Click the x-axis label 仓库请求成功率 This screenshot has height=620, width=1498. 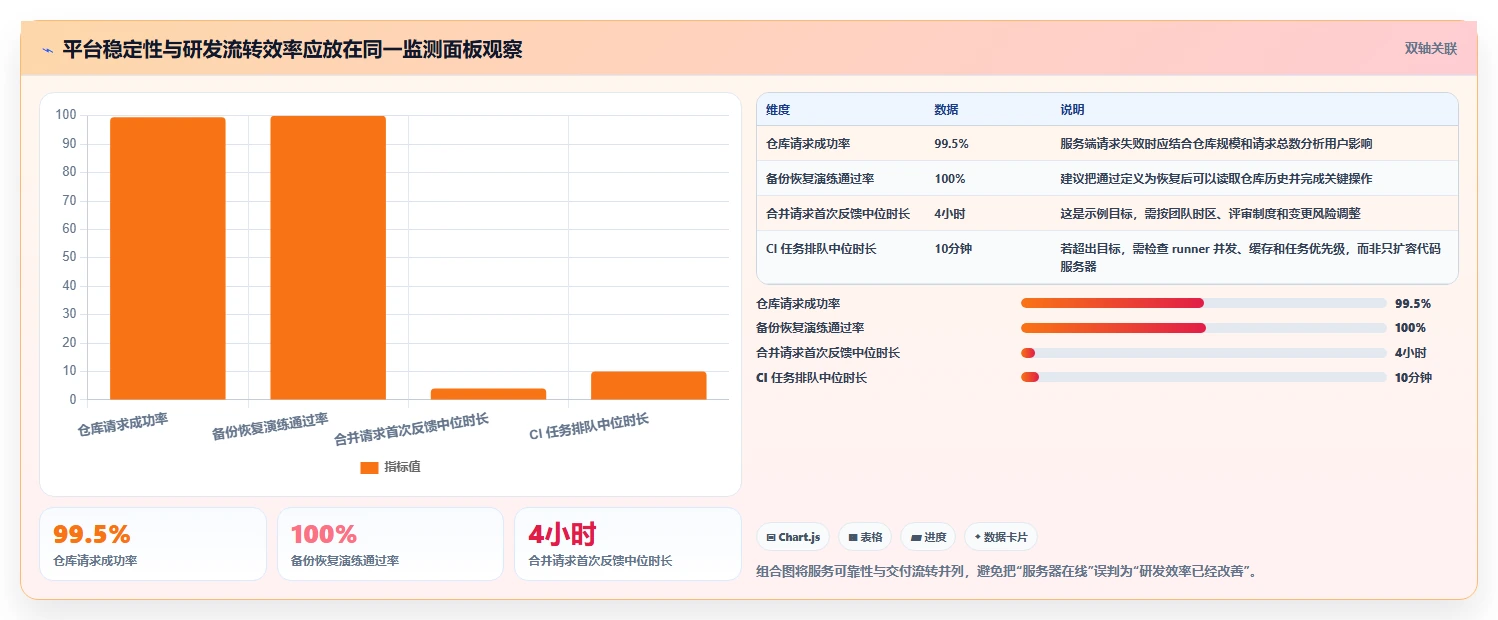(x=123, y=425)
